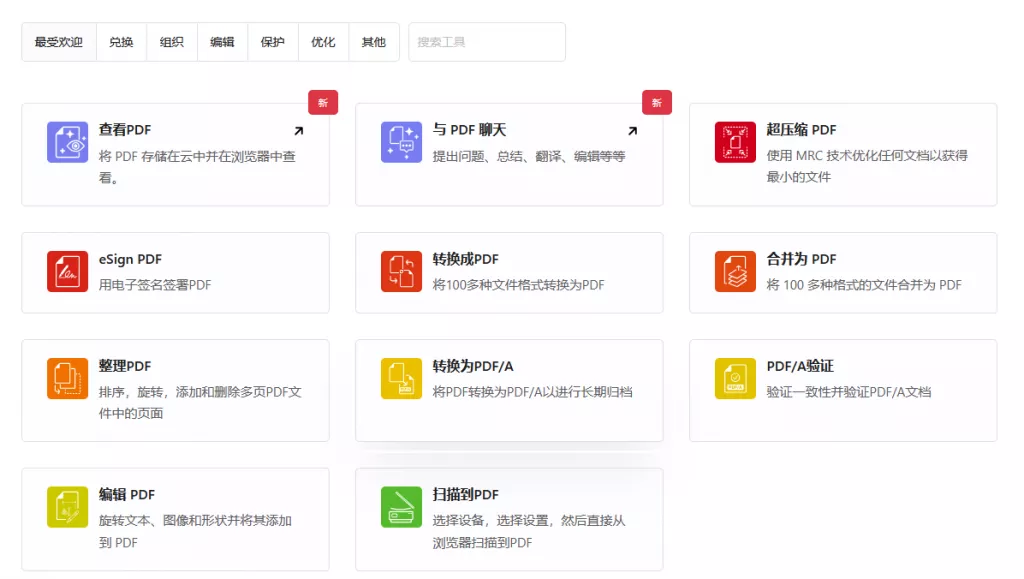Image resolution: width=1024 pixels, height=579 pixels.
Task: Open the PDF/A验证 validation icon
Action: [x=734, y=379]
